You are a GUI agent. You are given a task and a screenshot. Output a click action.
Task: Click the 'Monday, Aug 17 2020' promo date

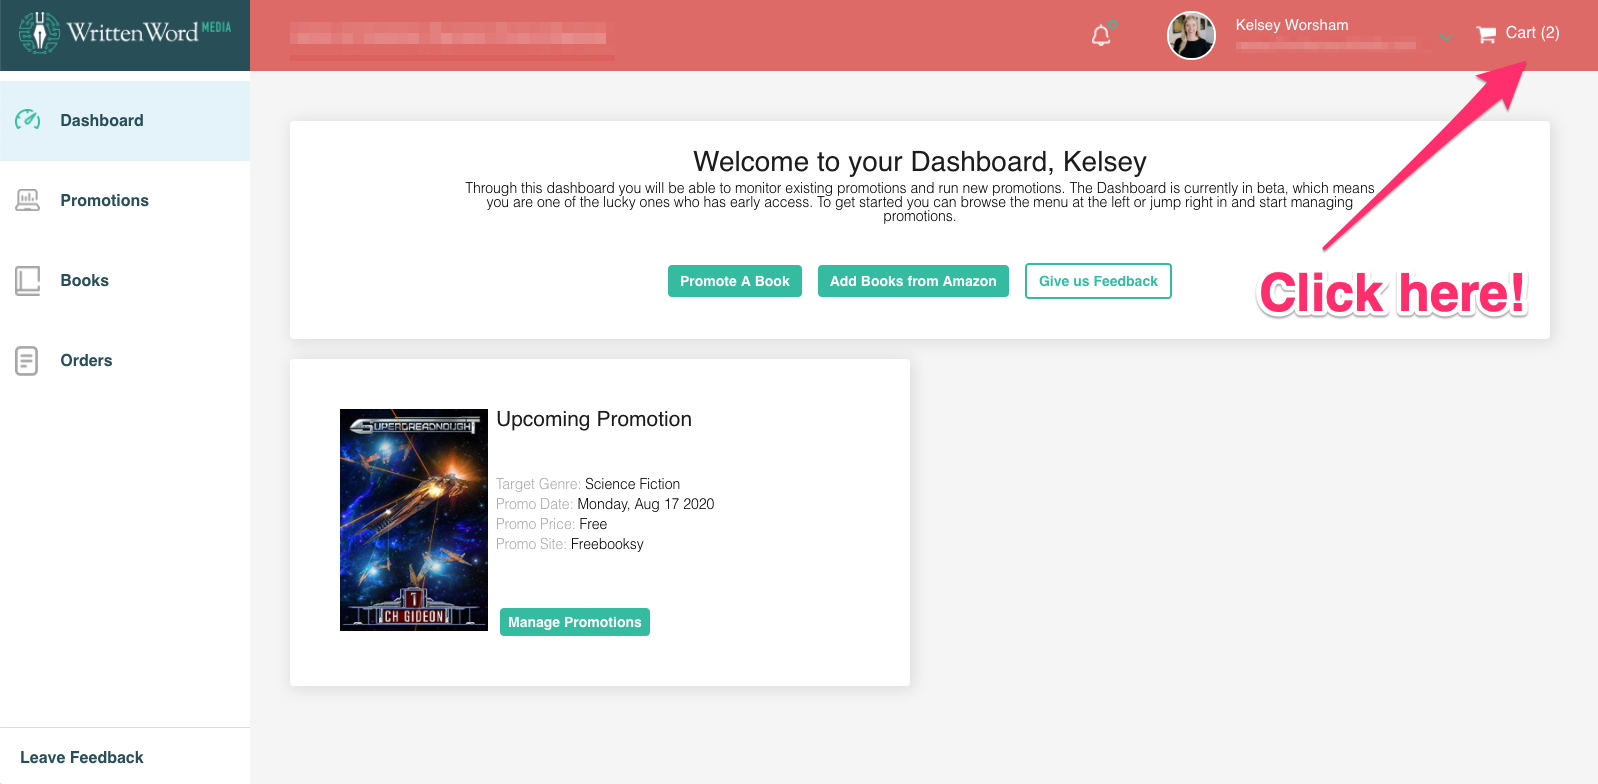click(x=646, y=504)
